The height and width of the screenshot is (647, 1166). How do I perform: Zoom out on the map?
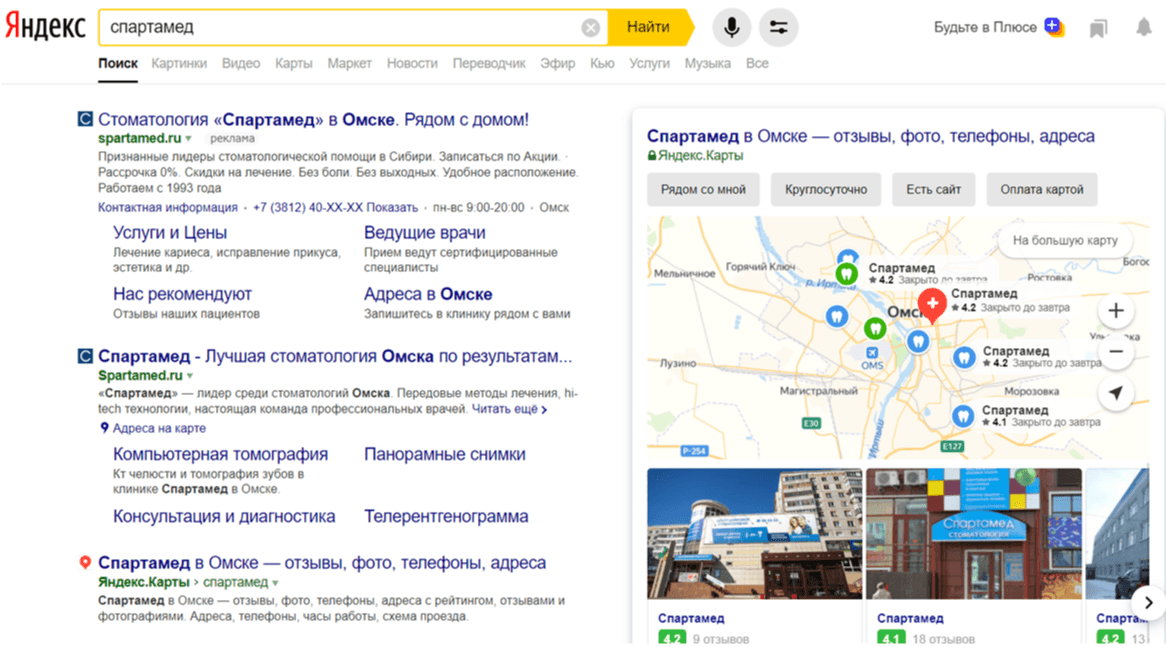click(1115, 351)
